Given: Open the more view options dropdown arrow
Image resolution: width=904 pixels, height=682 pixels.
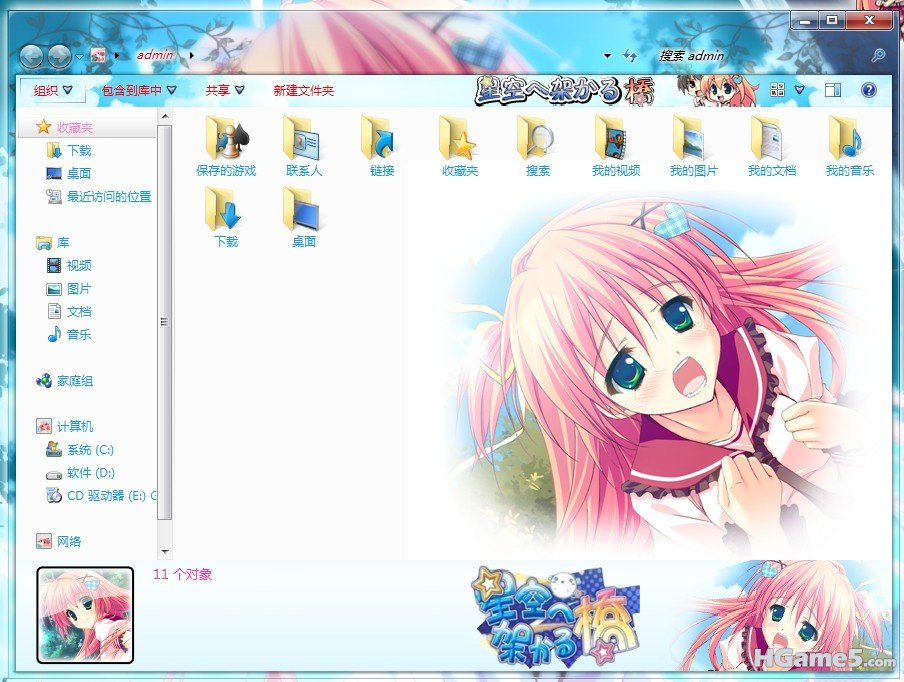Looking at the screenshot, I should 799,90.
